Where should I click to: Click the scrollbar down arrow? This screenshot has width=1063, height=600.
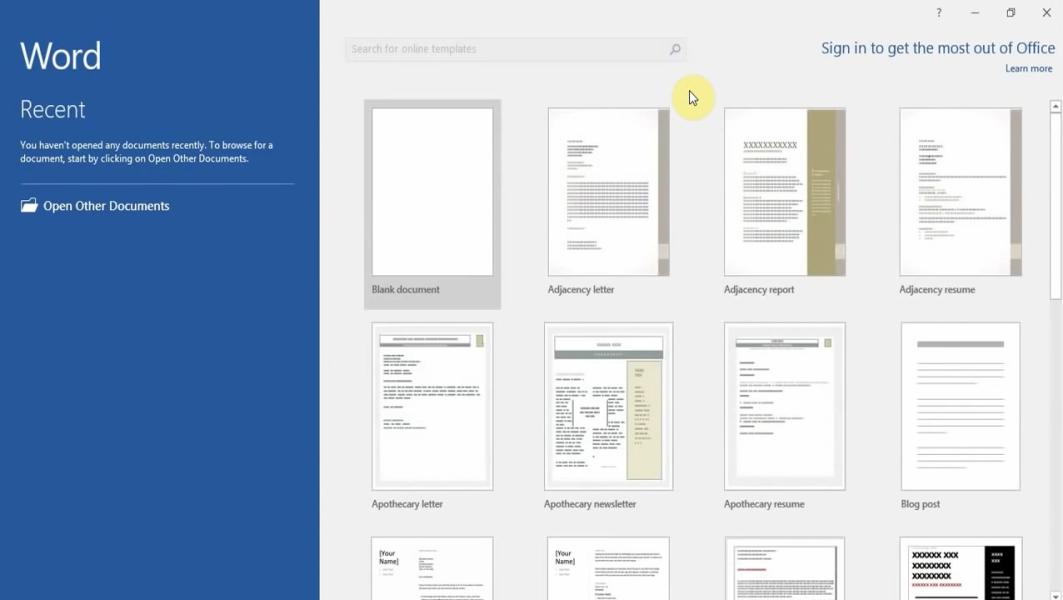point(1056,595)
